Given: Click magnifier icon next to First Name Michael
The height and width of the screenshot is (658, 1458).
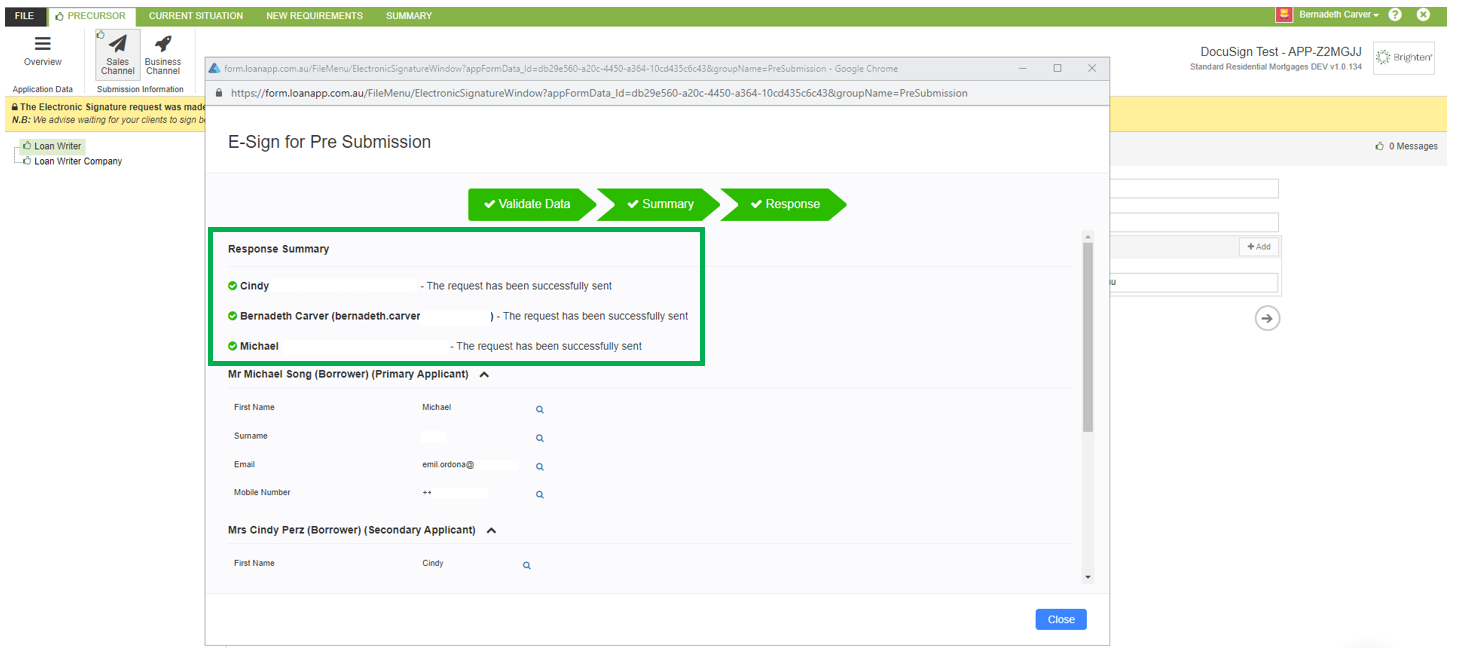Looking at the screenshot, I should pos(540,409).
